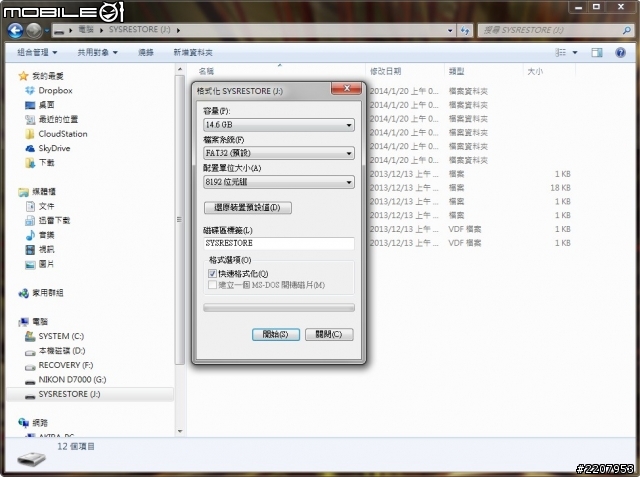This screenshot has height=477, width=640.
Task: Toggle the 快速格式化 quick format checkbox
Action: click(x=212, y=273)
